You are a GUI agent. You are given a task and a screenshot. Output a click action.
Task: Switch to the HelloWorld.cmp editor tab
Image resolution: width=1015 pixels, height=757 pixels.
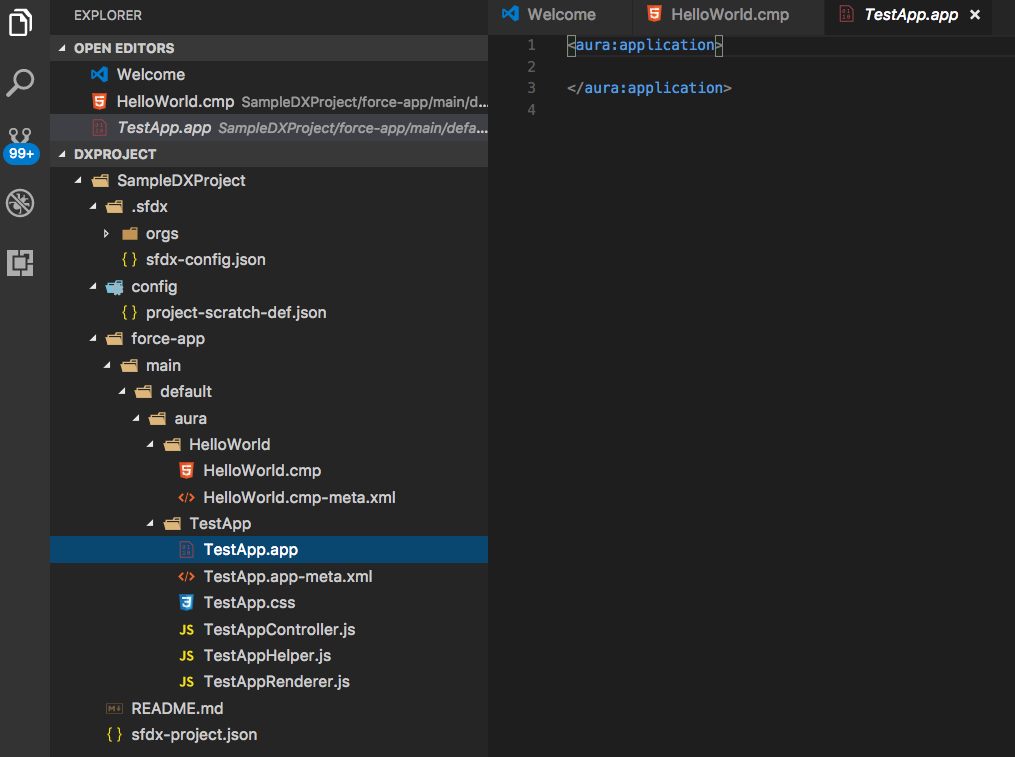pos(728,15)
